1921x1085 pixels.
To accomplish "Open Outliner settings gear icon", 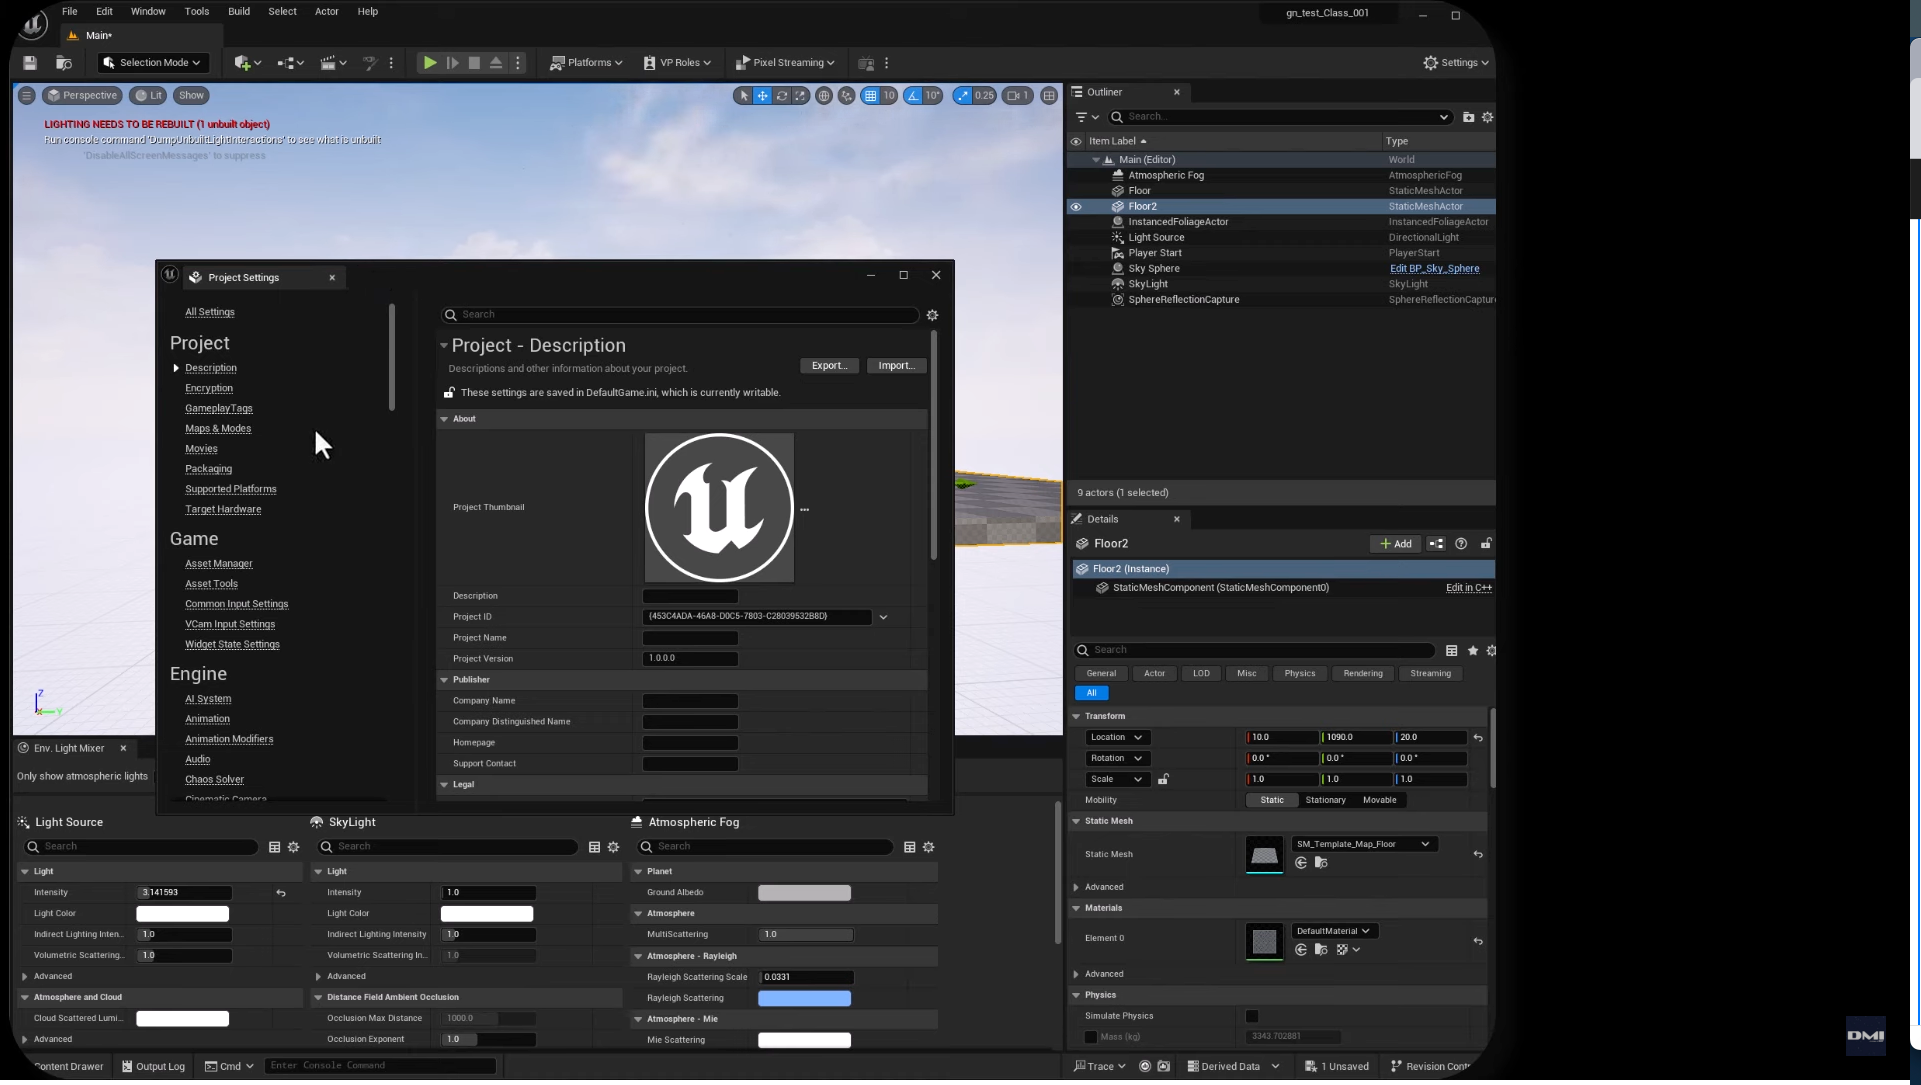I will coord(1487,117).
